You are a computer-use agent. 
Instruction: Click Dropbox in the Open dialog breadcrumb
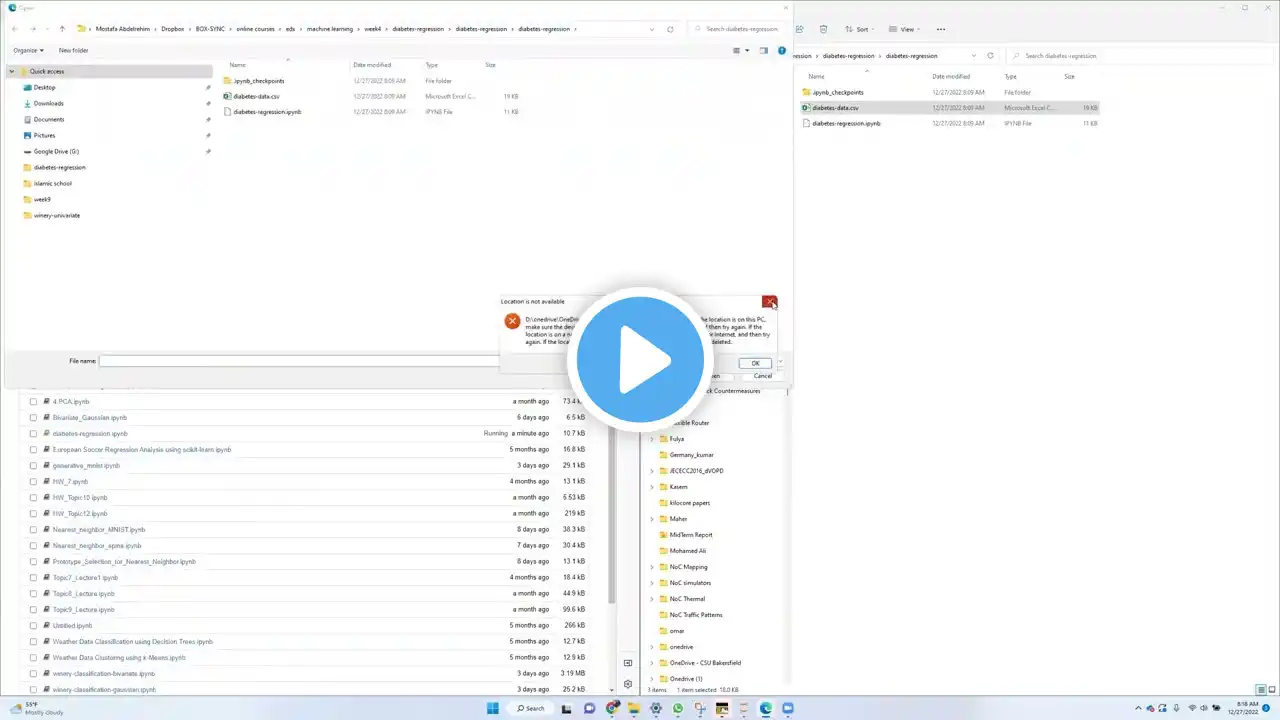[x=173, y=29]
